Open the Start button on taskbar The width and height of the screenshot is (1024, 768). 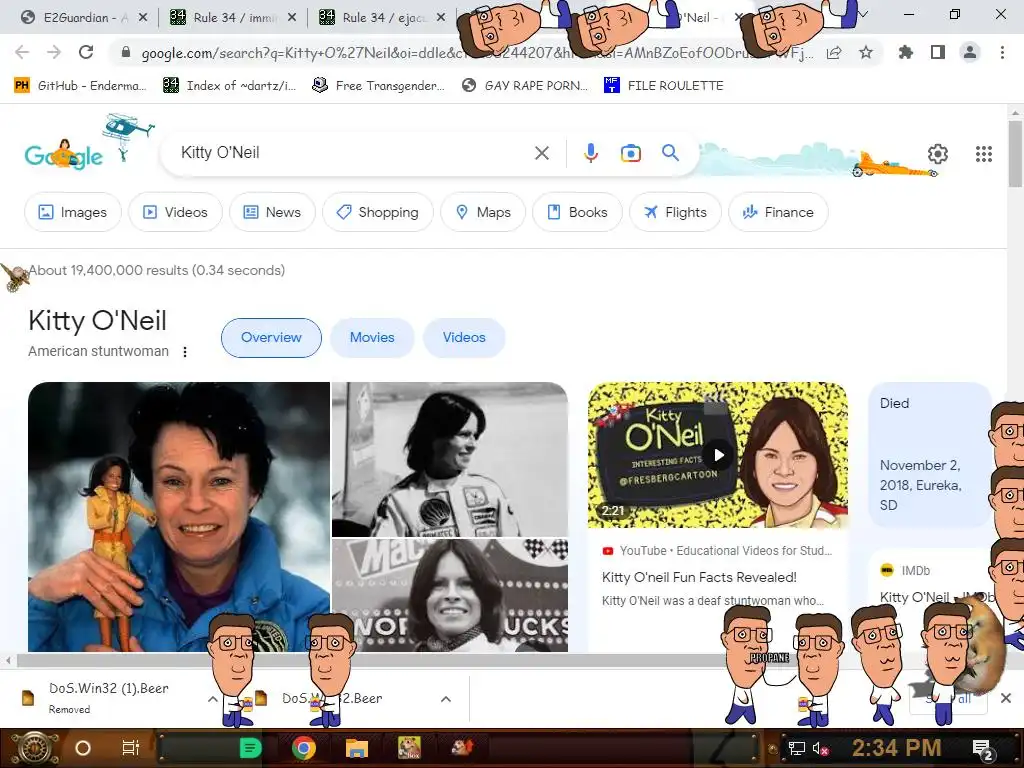coord(36,748)
